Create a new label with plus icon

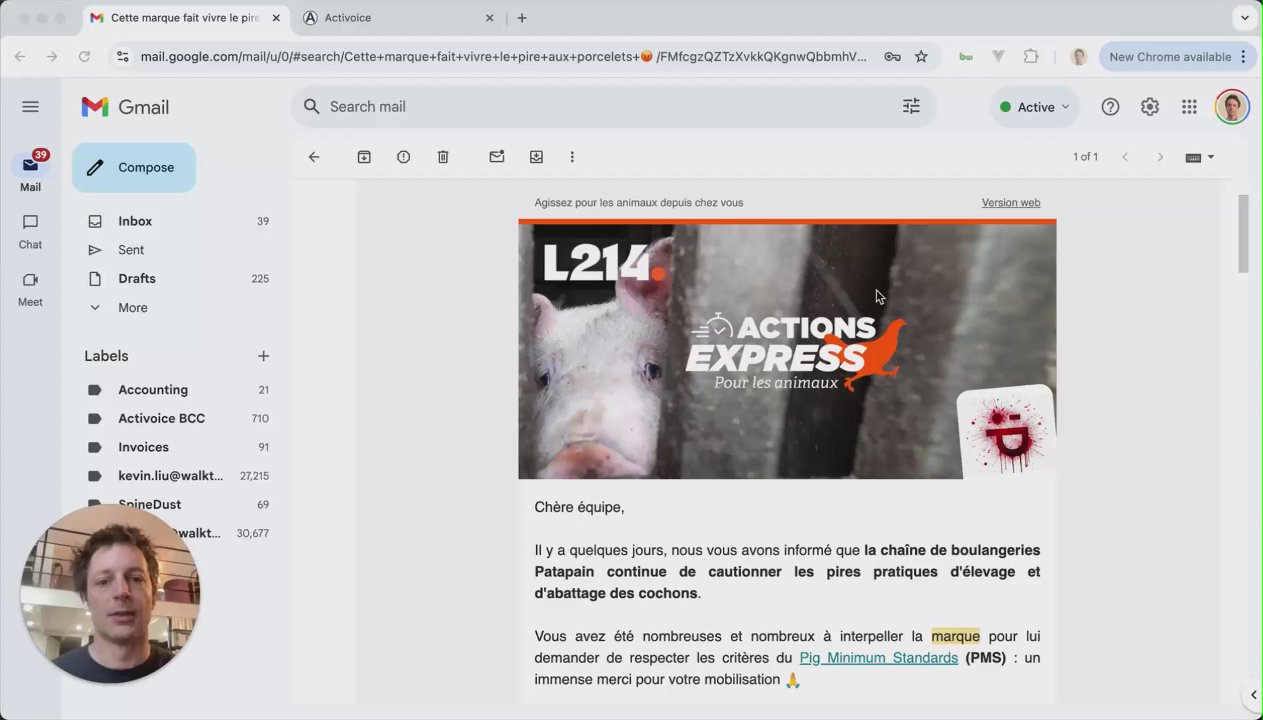pyautogui.click(x=263, y=356)
